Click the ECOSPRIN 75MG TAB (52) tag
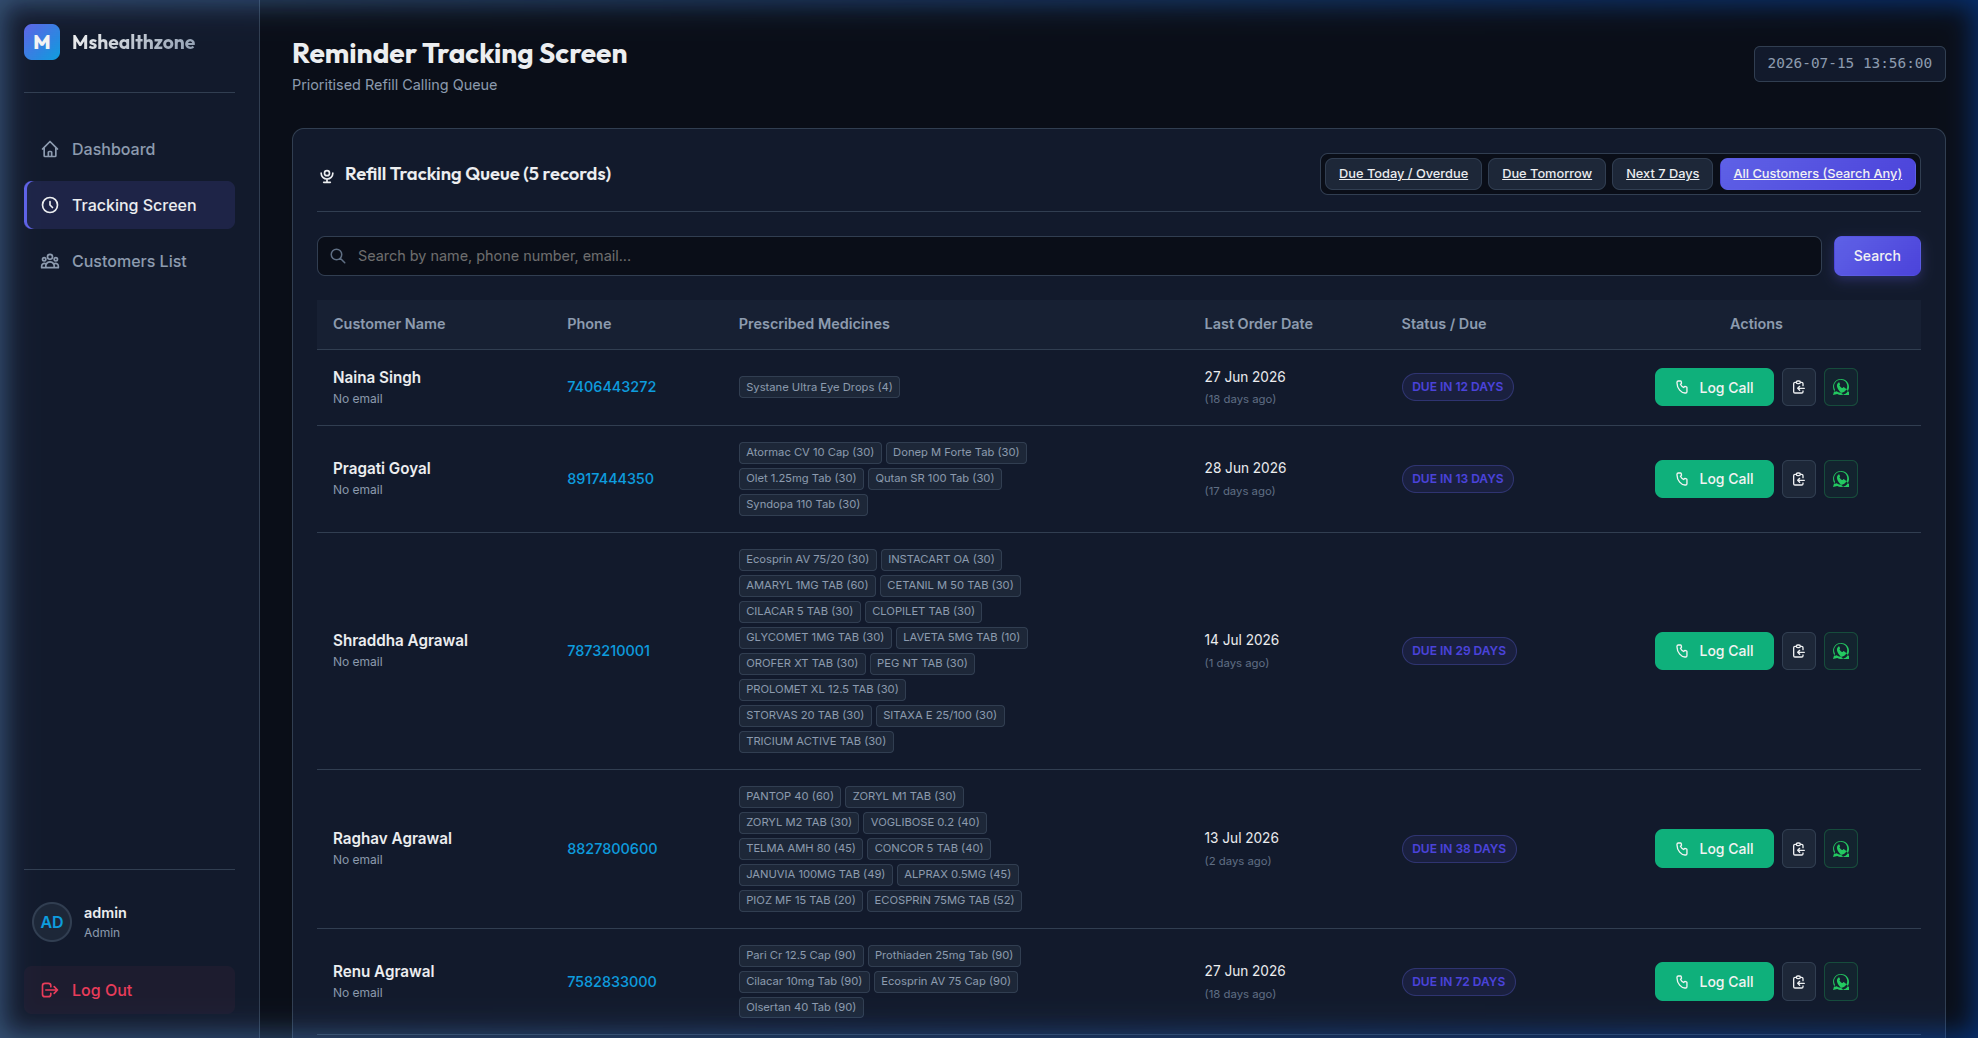 click(x=944, y=900)
